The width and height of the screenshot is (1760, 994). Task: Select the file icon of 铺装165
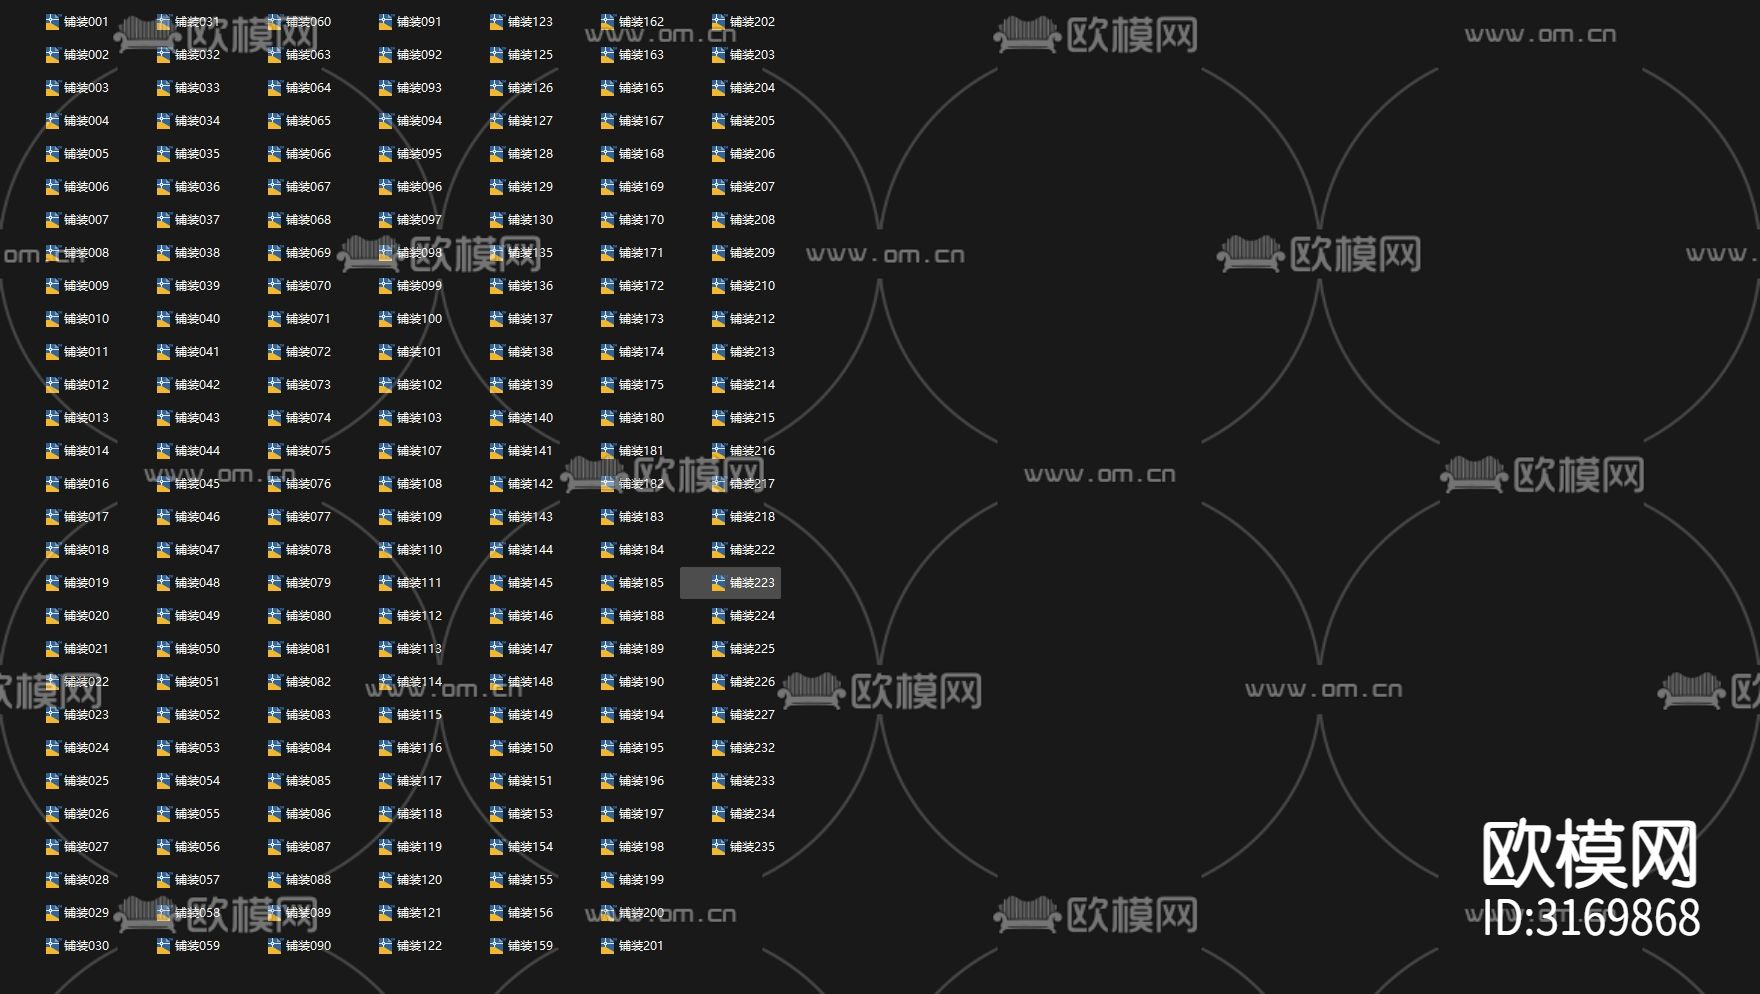(607, 88)
